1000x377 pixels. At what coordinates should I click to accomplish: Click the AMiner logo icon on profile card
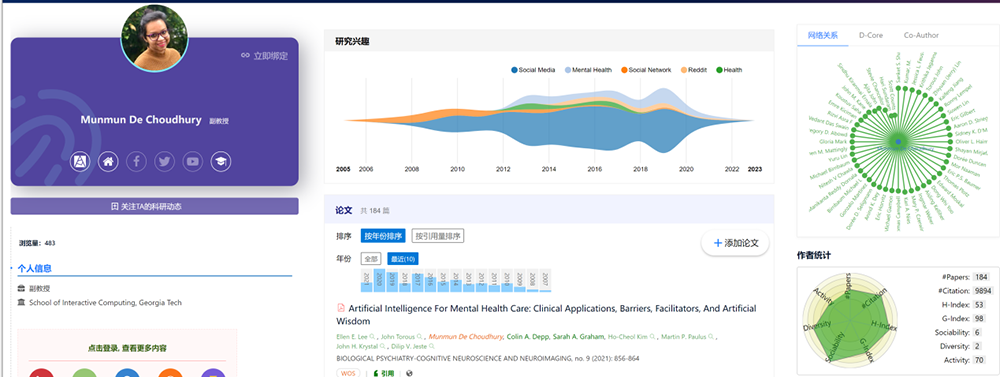coord(80,161)
